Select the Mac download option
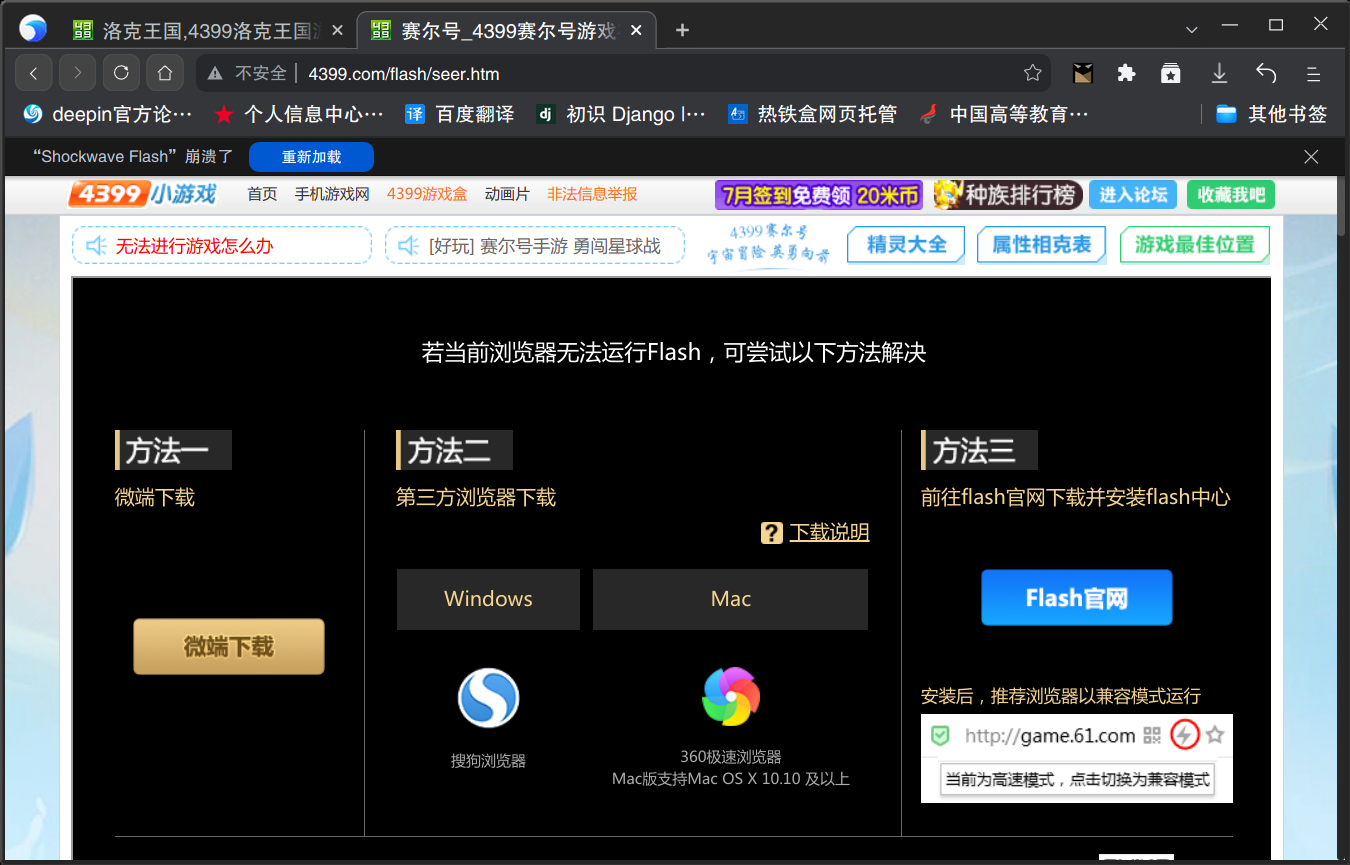The height and width of the screenshot is (865, 1350). pos(730,599)
